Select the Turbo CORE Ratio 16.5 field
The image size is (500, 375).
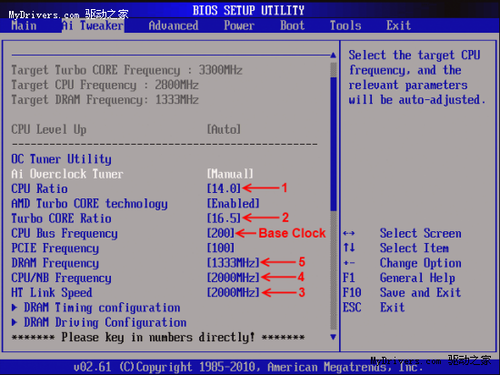pos(224,218)
